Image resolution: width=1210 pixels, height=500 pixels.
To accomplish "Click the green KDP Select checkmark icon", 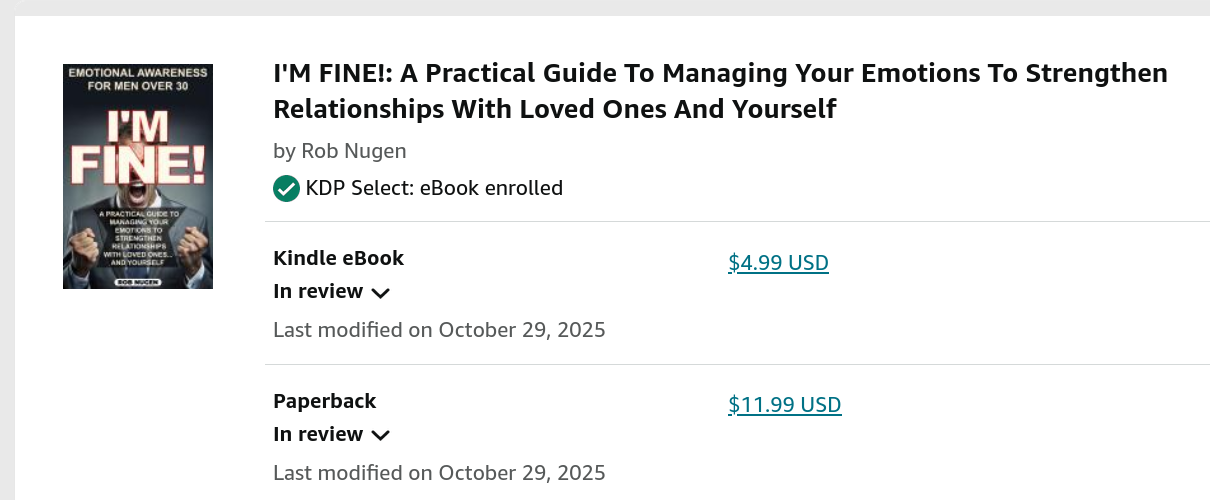I will click(x=286, y=188).
